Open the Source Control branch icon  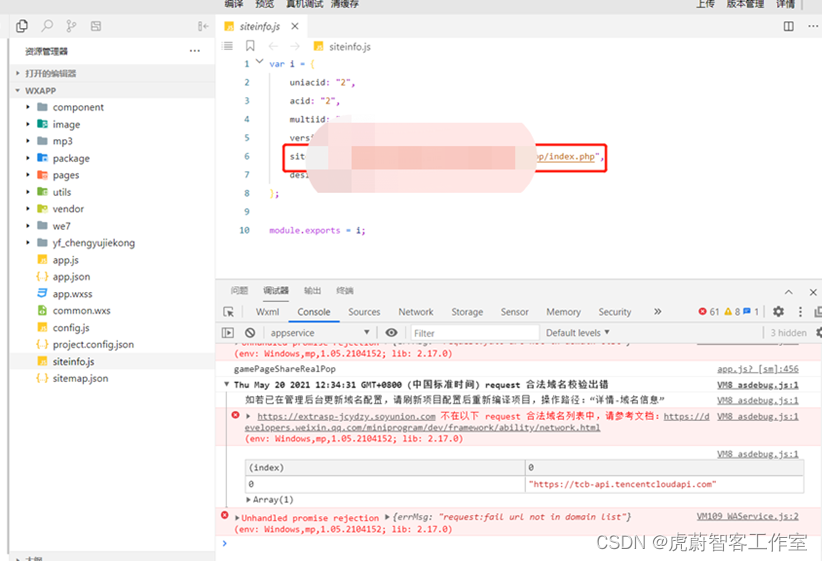(x=71, y=26)
